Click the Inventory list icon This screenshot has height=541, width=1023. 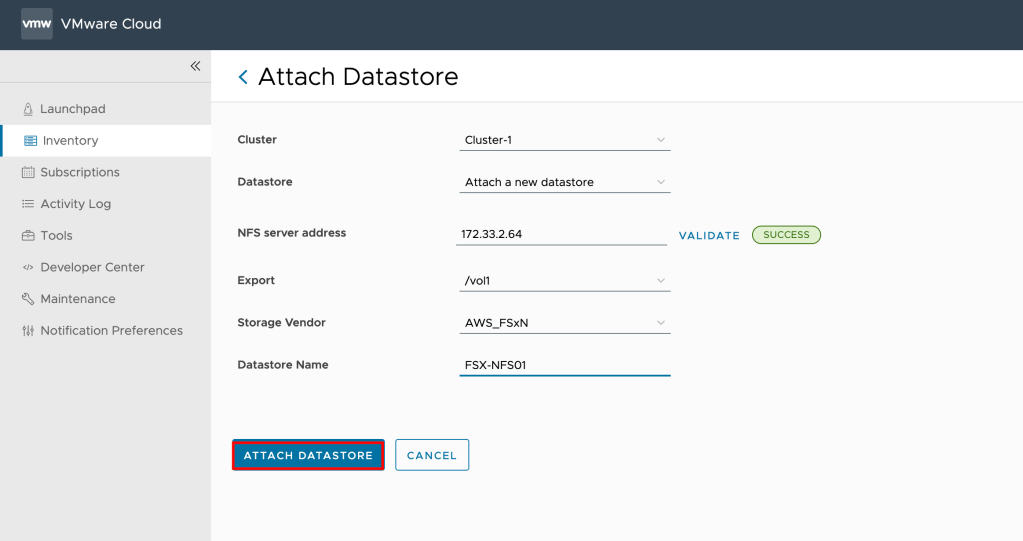(30, 141)
